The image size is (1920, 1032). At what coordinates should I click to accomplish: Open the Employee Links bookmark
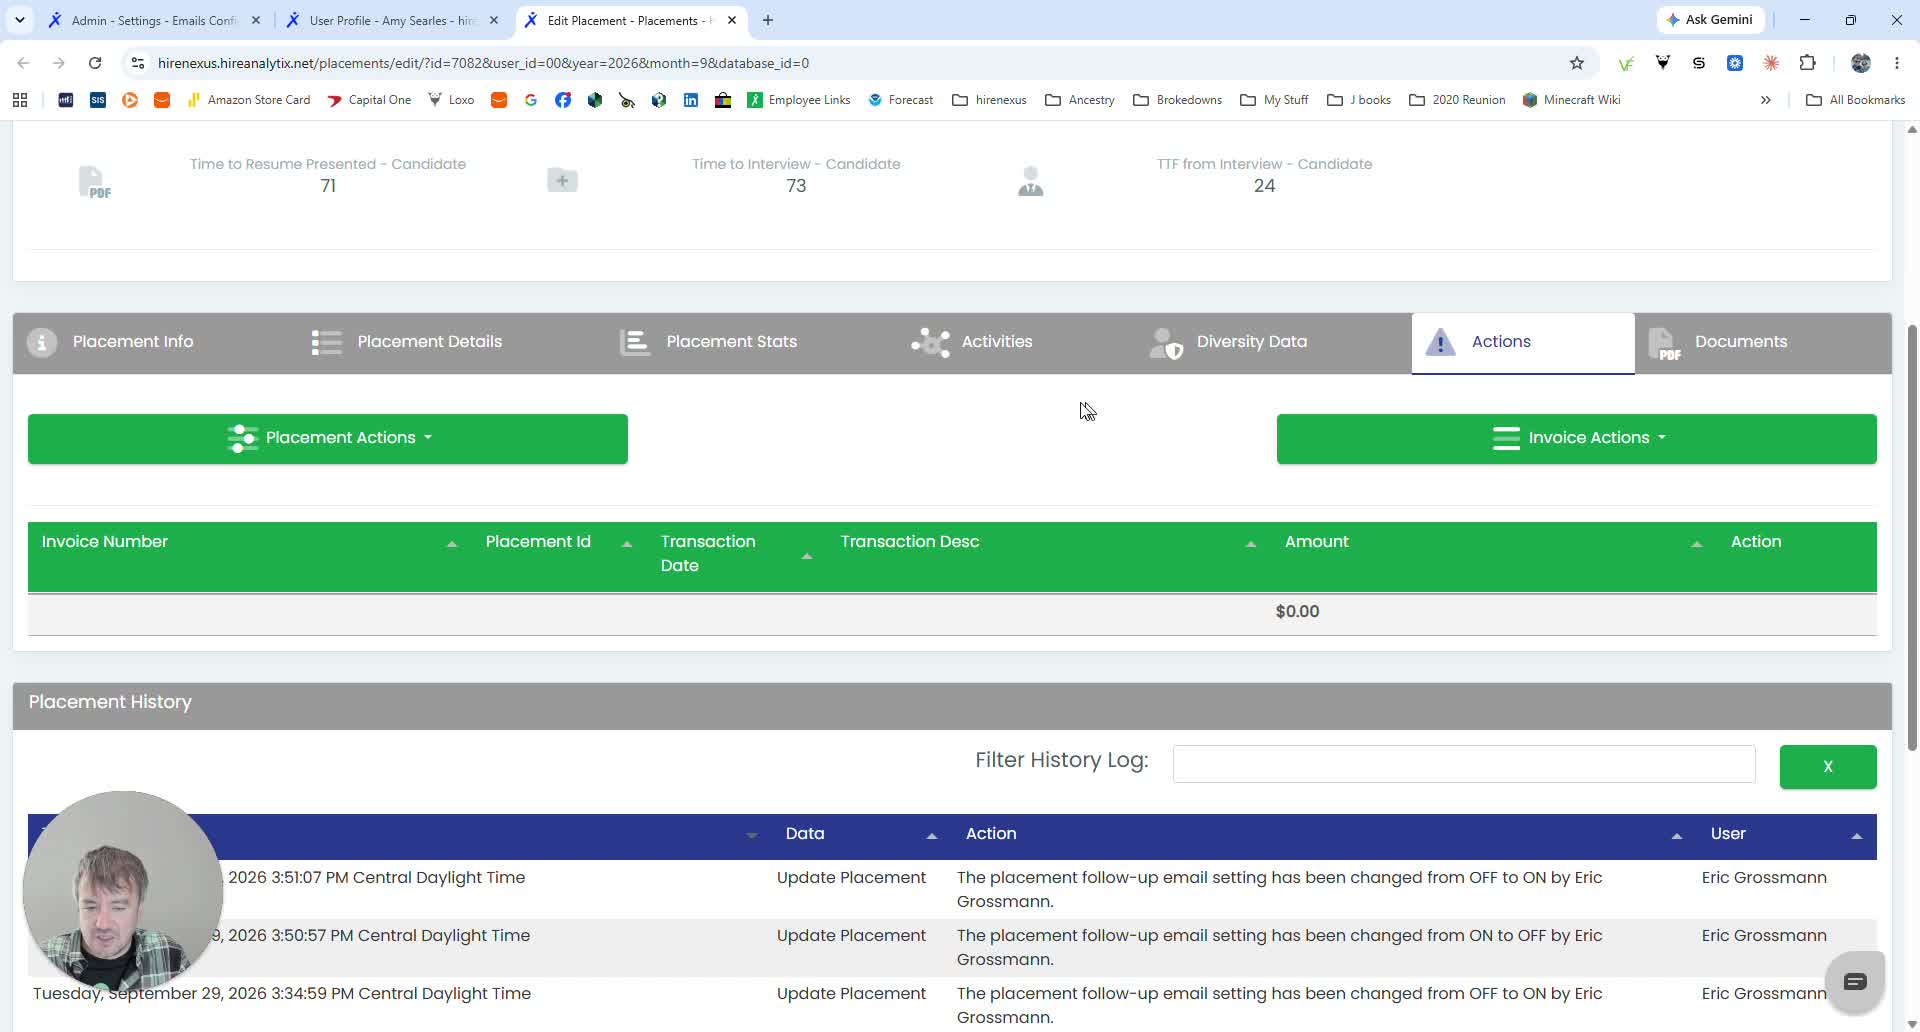[x=799, y=100]
